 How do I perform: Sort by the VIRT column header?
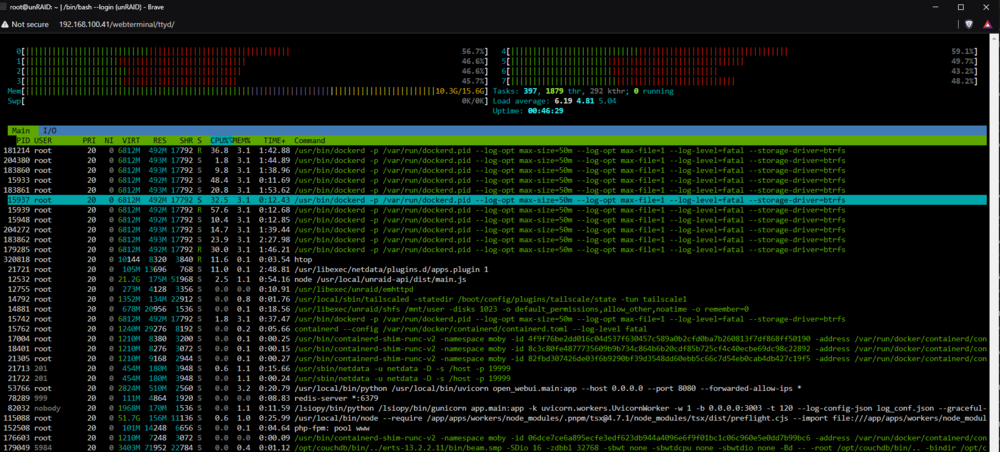click(131, 140)
